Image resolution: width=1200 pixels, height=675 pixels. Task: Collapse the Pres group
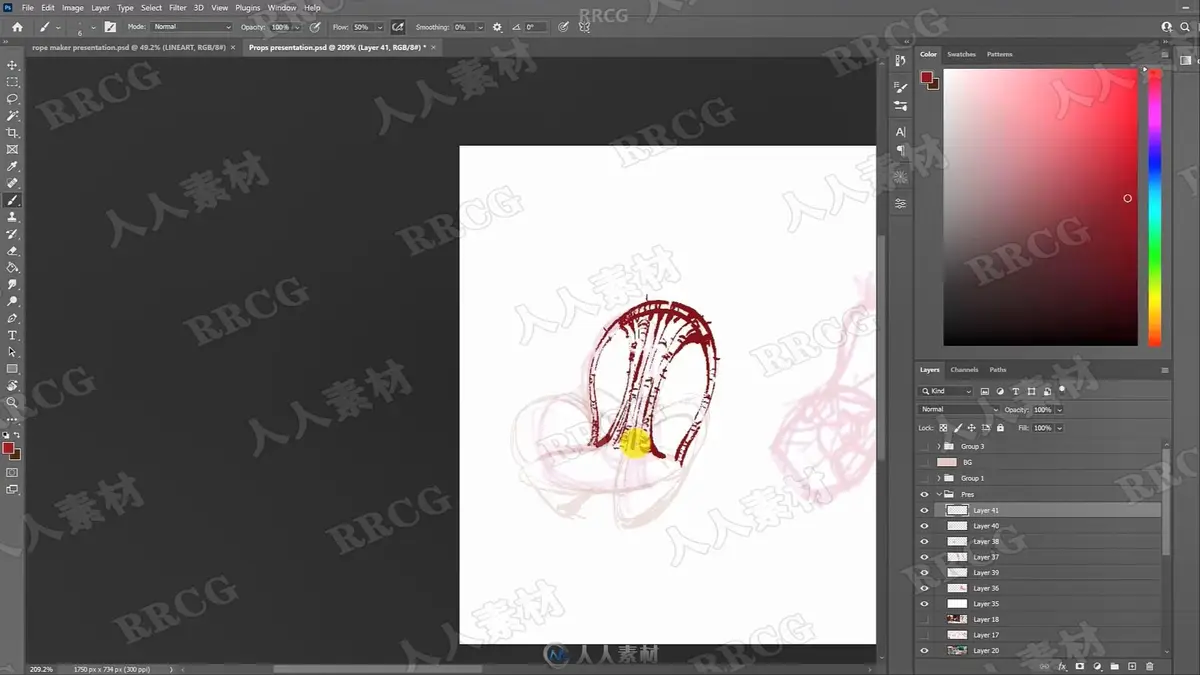click(938, 494)
